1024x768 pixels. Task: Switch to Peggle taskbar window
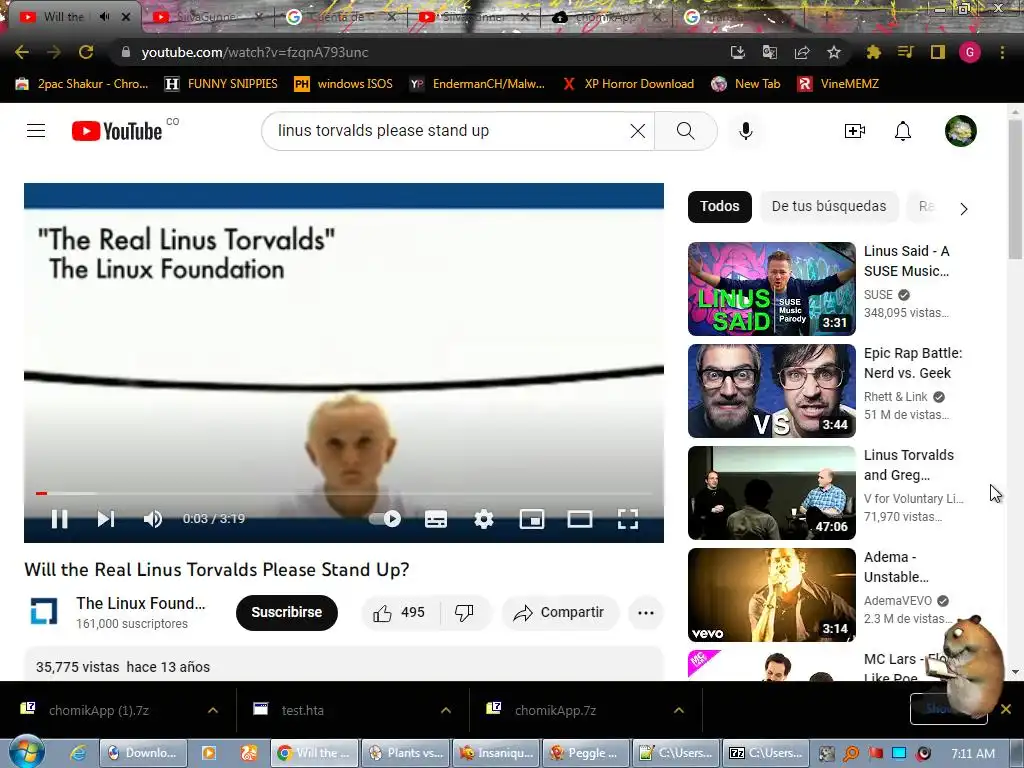pyautogui.click(x=586, y=753)
